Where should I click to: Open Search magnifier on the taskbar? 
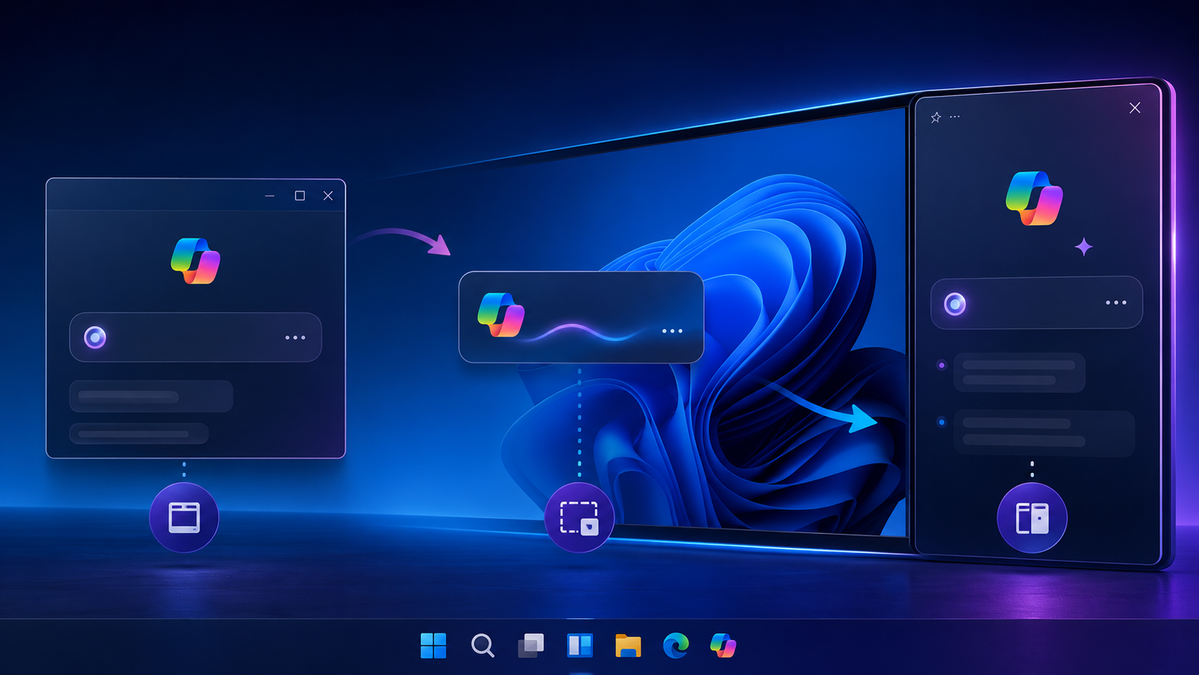(483, 645)
